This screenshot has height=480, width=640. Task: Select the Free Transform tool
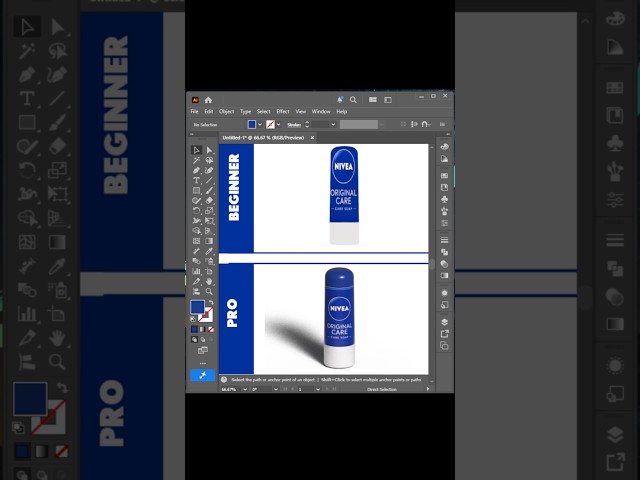tap(209, 221)
